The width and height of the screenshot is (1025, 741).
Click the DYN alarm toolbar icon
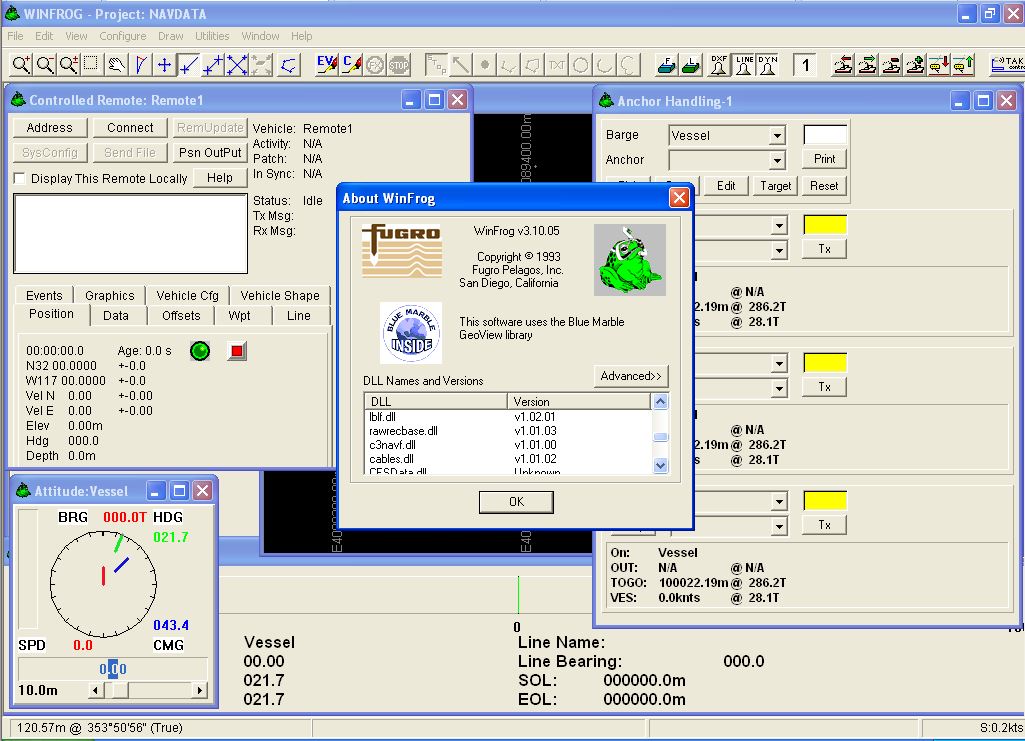click(x=767, y=64)
